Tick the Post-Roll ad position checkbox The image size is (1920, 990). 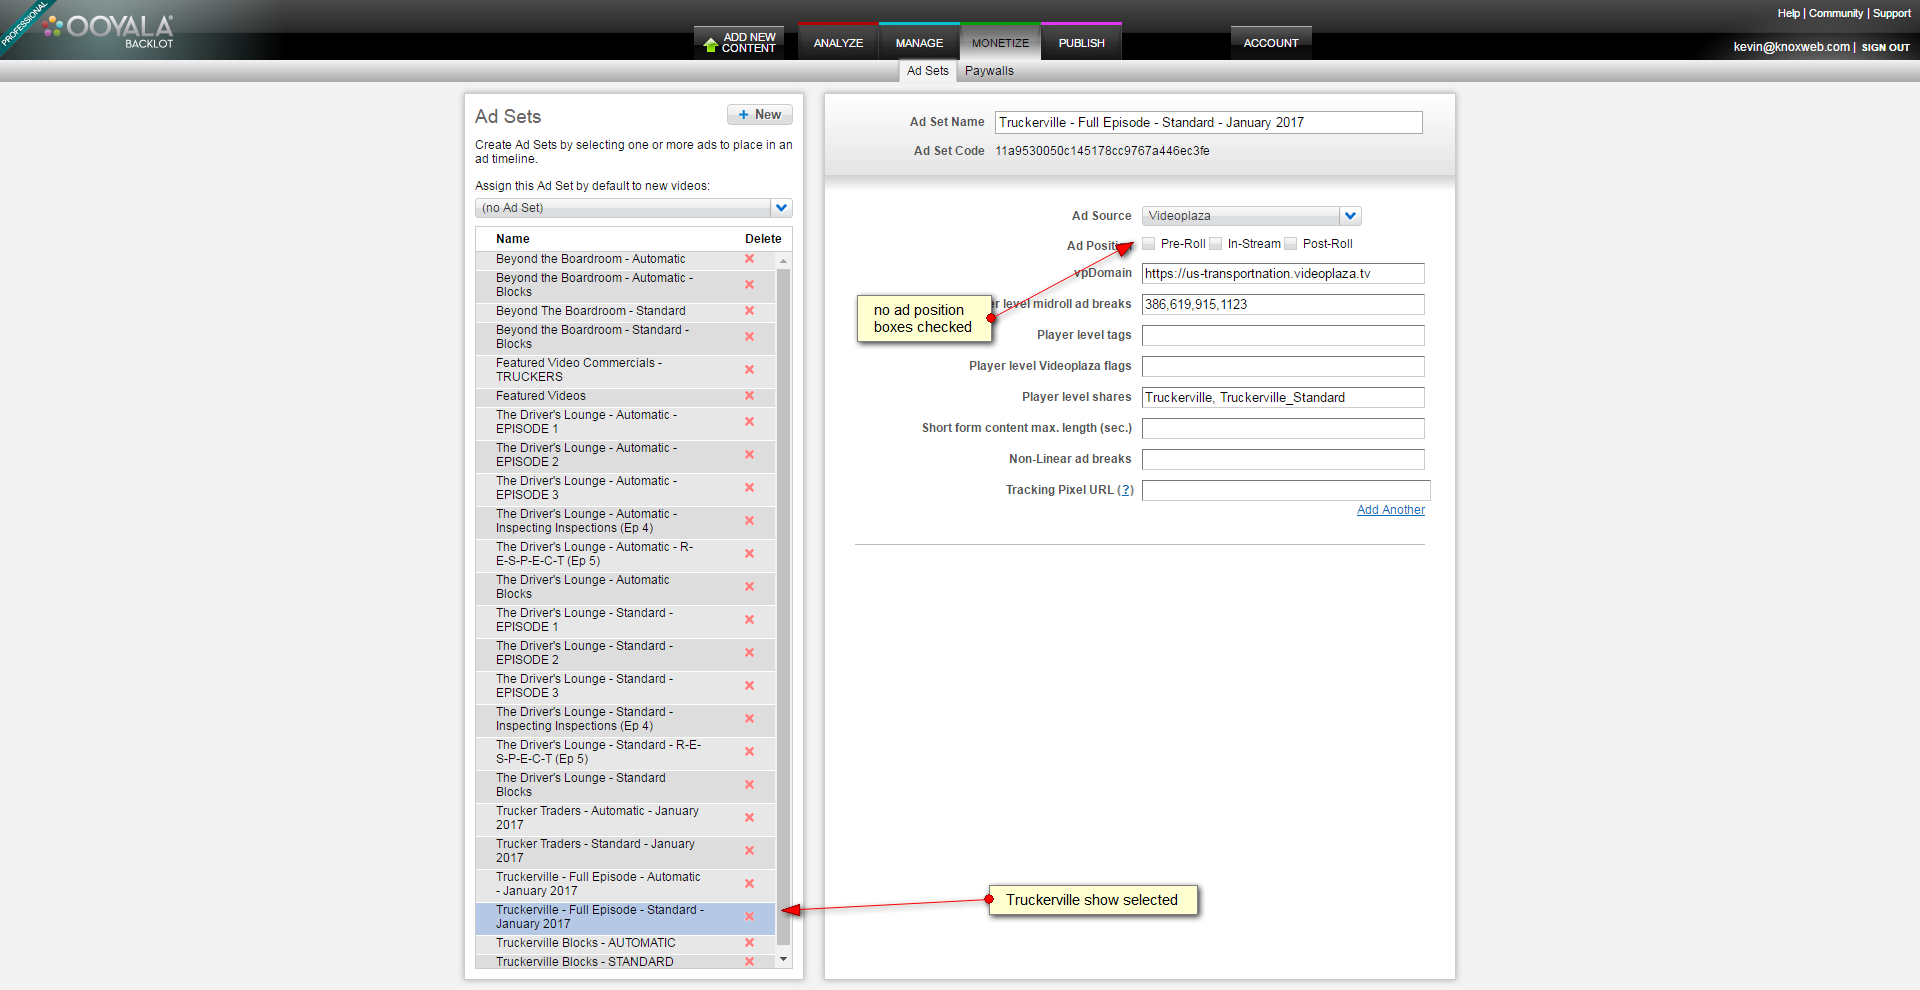(1291, 244)
